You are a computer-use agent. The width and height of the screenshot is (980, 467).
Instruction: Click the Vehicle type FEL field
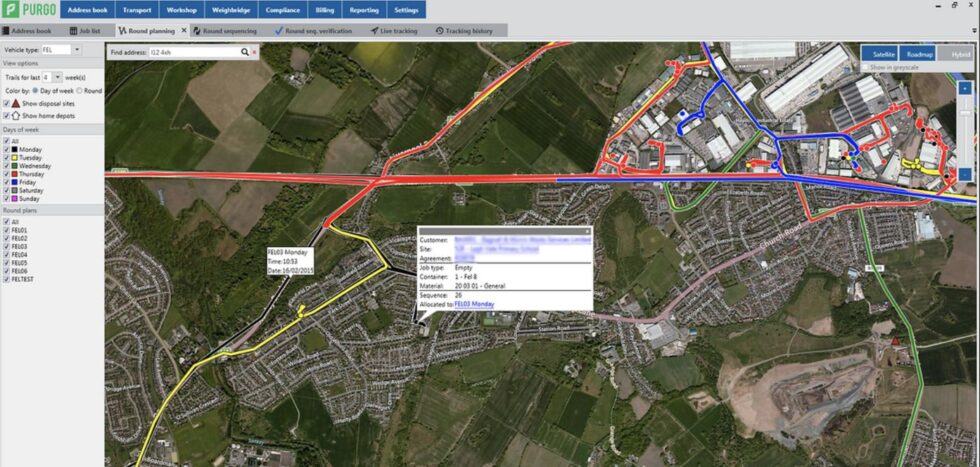(56, 49)
